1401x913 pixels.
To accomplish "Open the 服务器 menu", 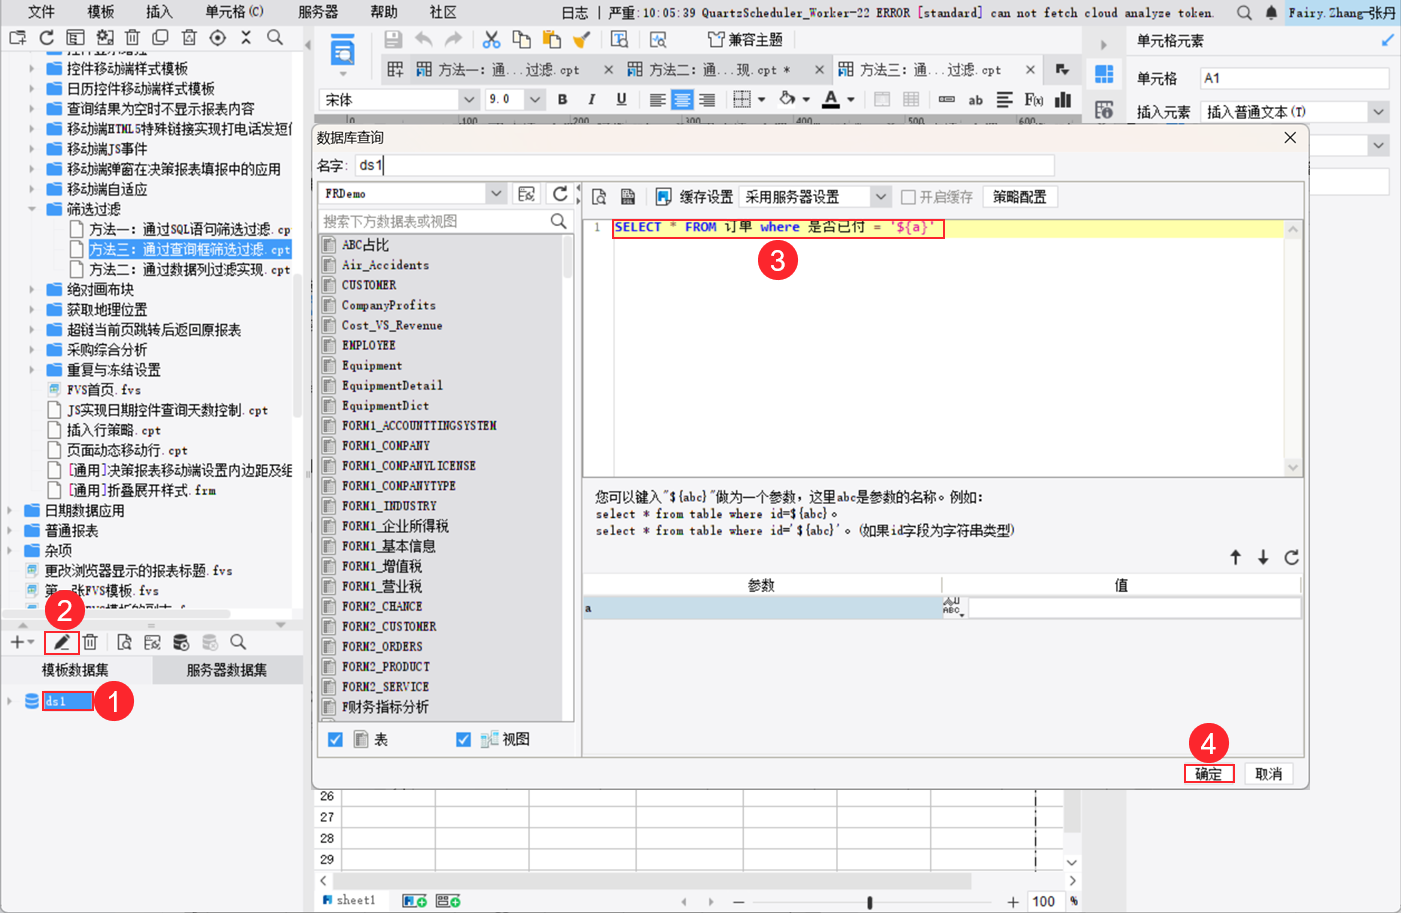I will [x=318, y=12].
